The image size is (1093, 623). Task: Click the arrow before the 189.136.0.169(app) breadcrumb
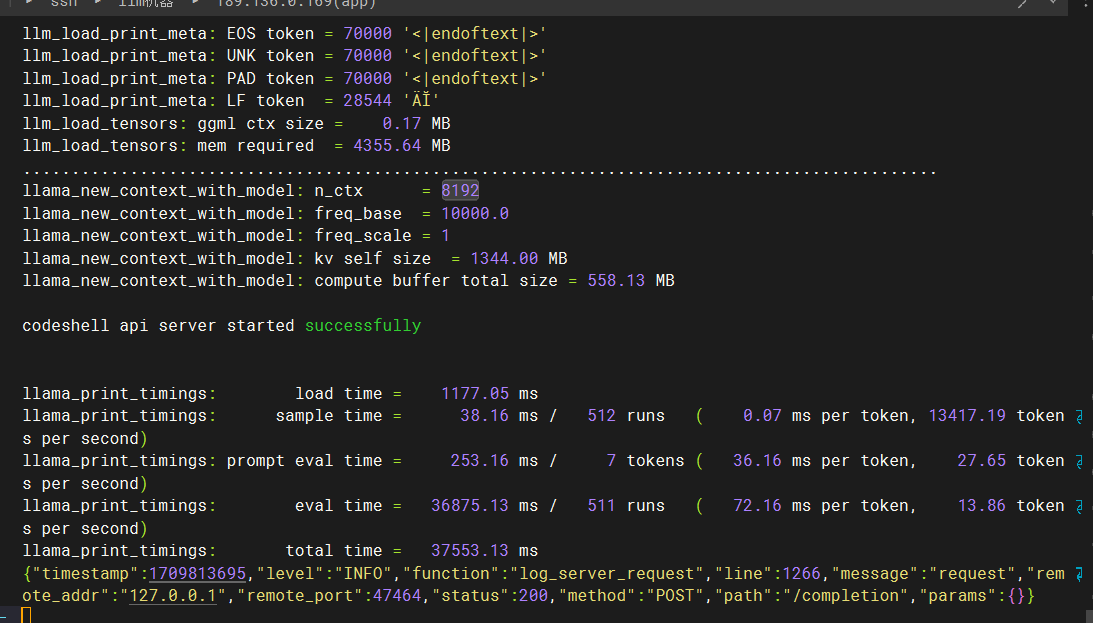(x=195, y=2)
